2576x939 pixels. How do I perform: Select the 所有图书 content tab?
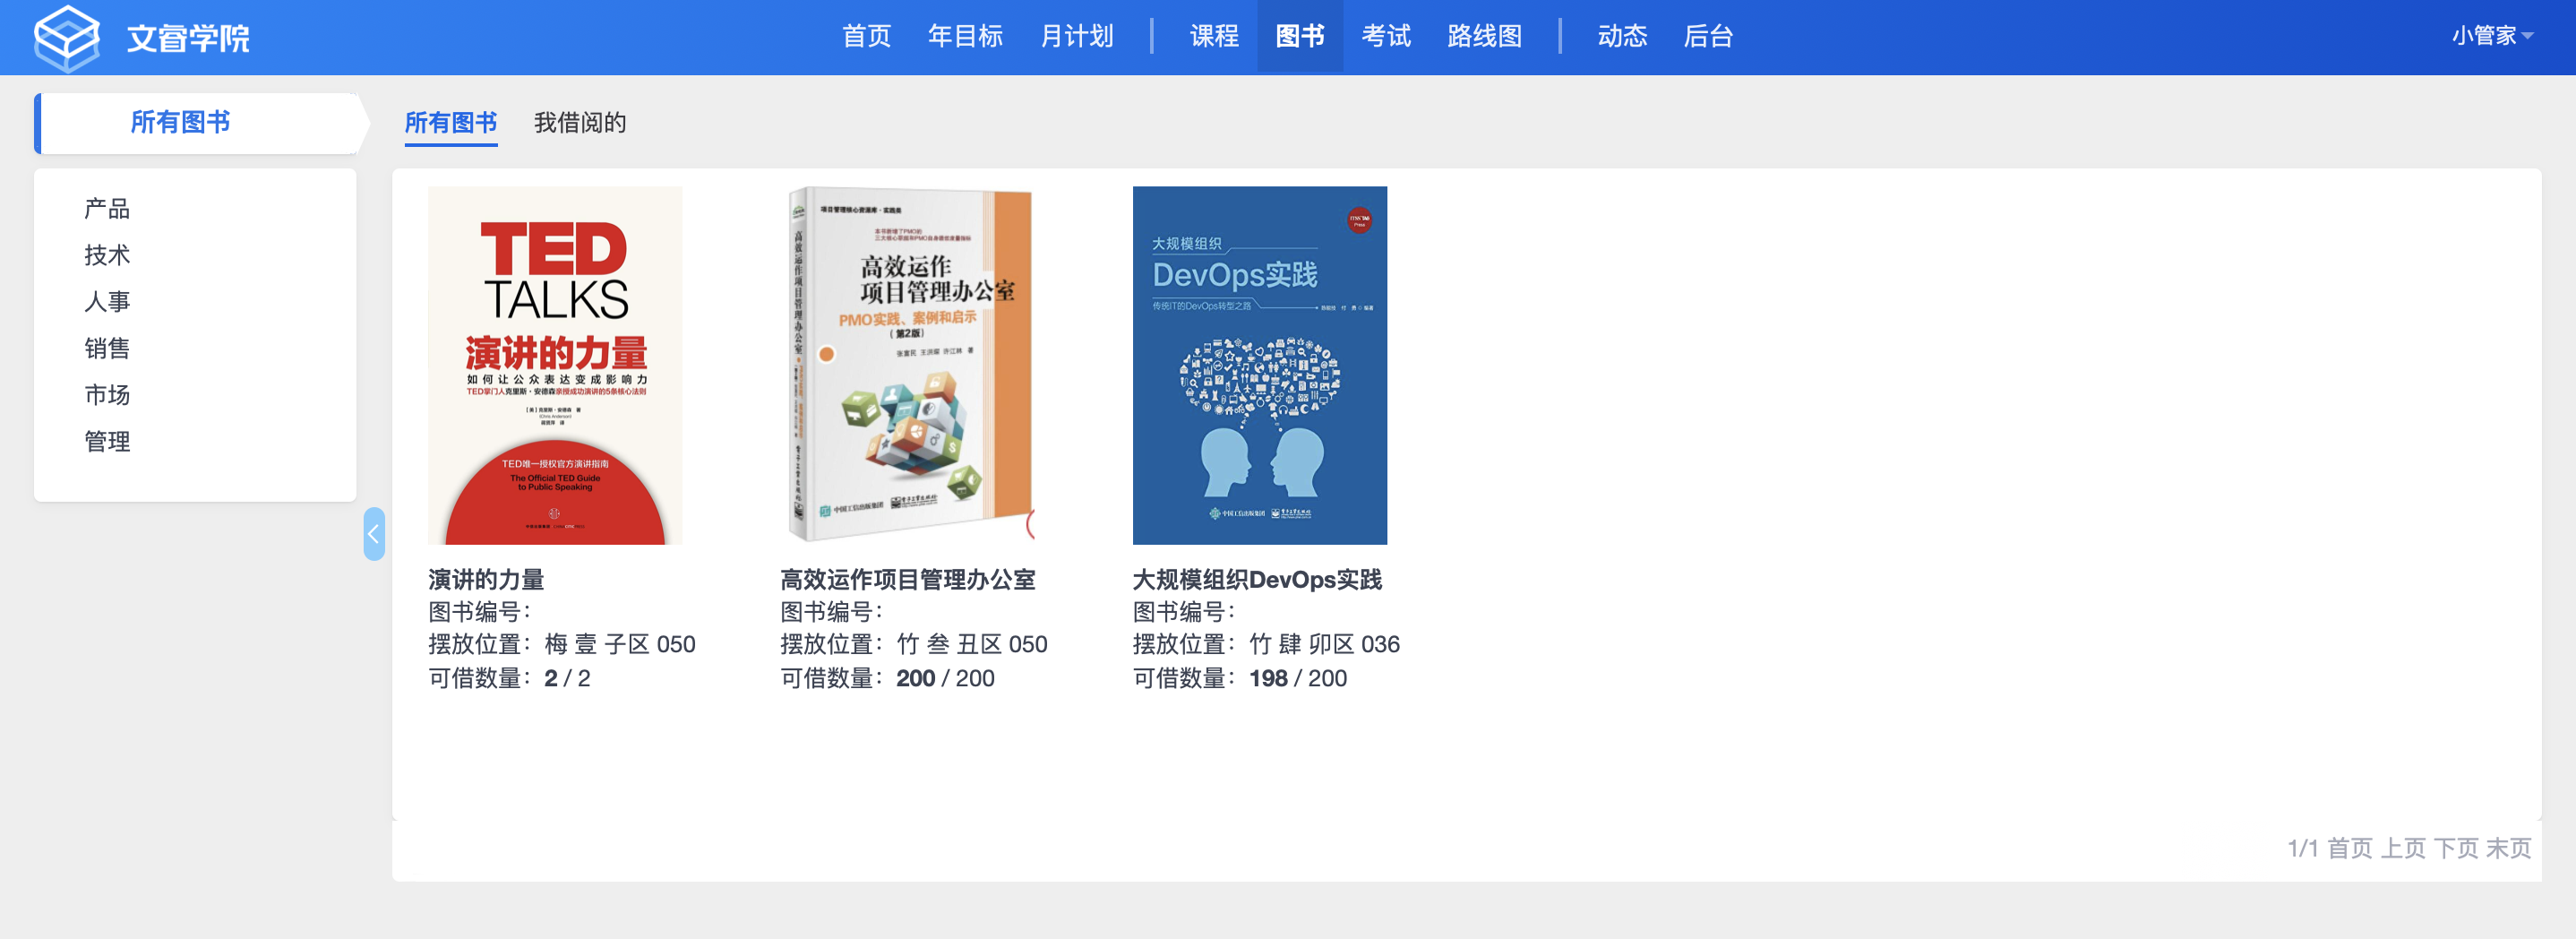(x=451, y=123)
